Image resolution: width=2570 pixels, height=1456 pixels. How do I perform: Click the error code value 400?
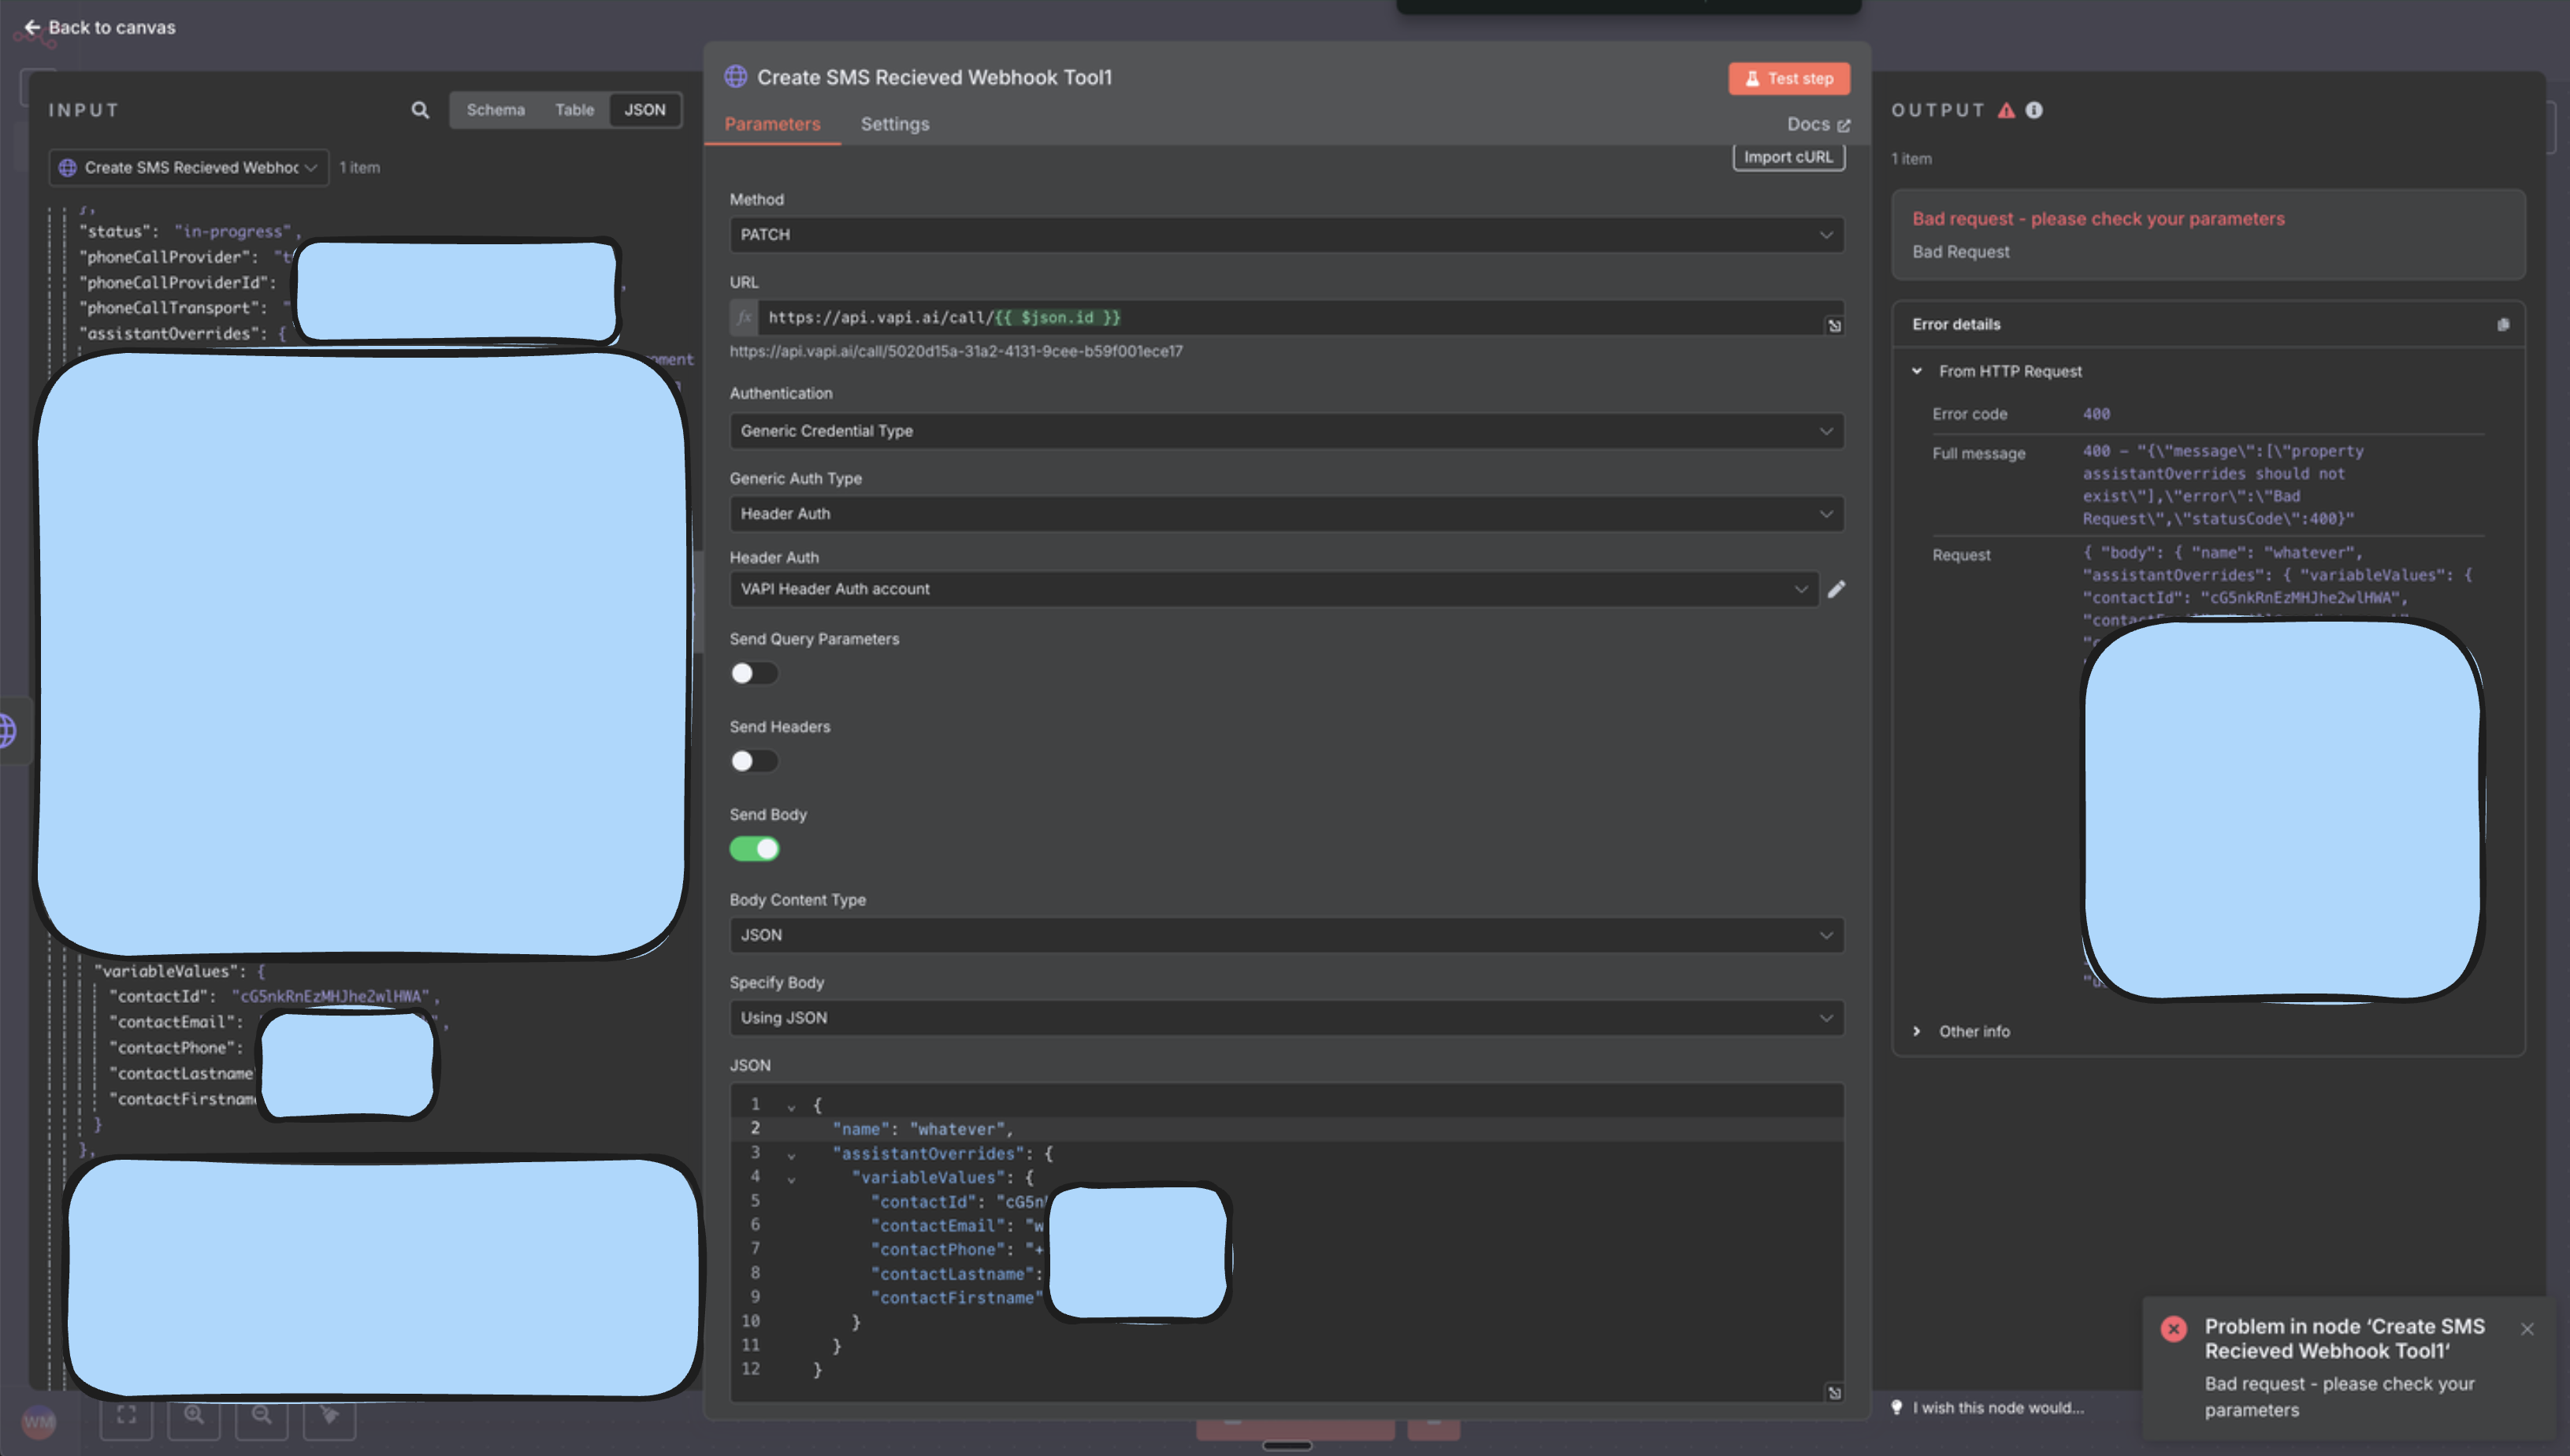(2096, 414)
